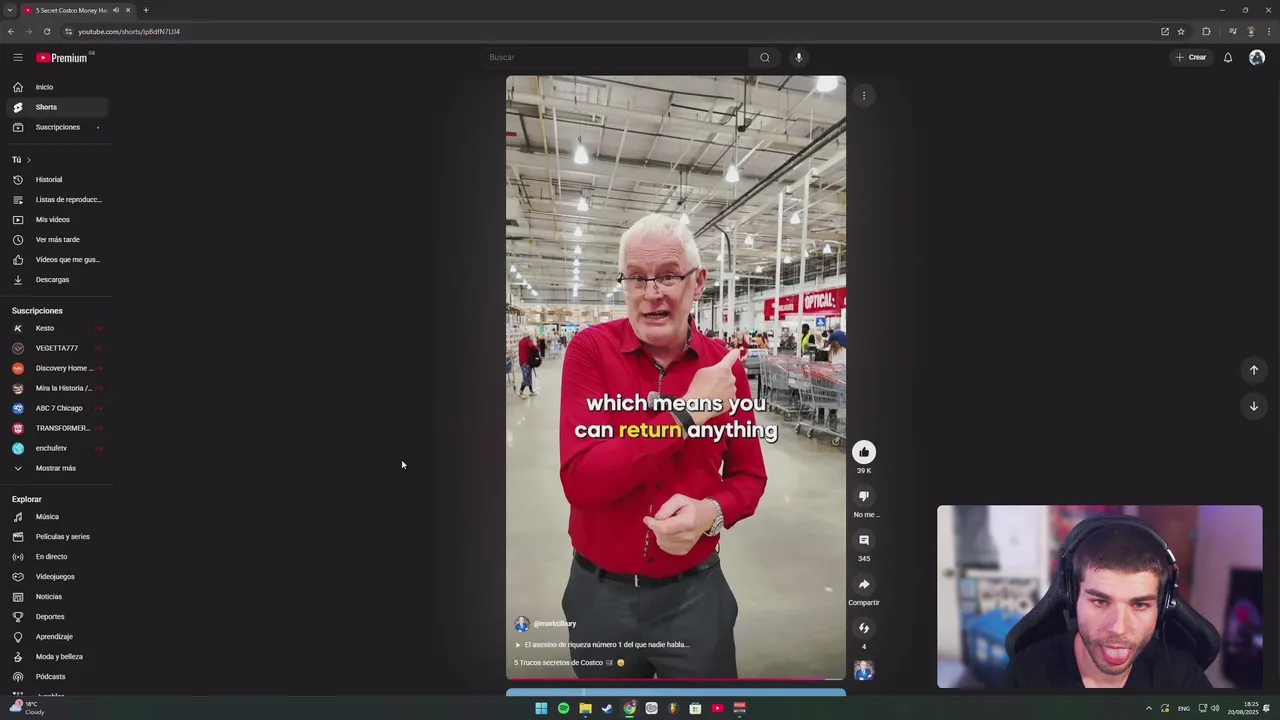Image resolution: width=1280 pixels, height=720 pixels.
Task: Open Música in Explorar
Action: point(56,517)
